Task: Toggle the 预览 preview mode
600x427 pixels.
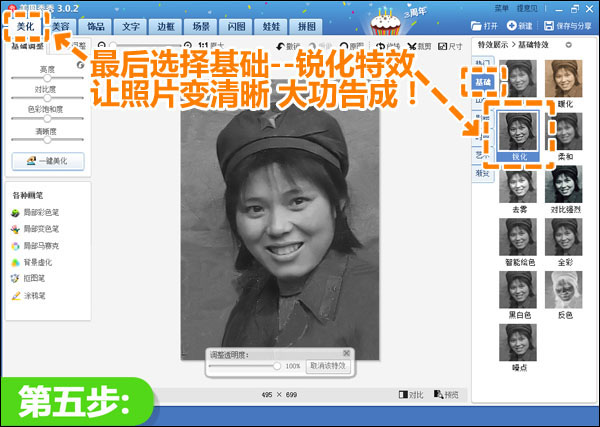Action: point(447,394)
